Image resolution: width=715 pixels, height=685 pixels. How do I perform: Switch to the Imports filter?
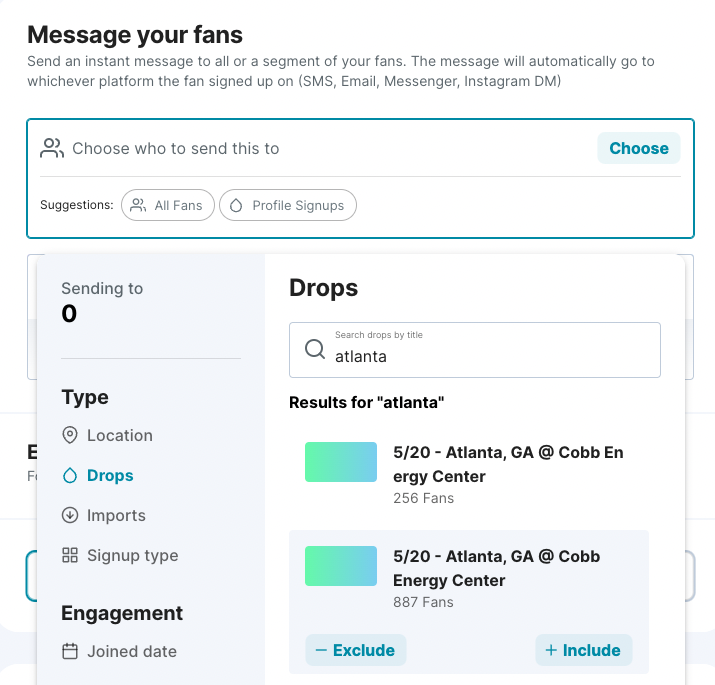click(x=116, y=515)
